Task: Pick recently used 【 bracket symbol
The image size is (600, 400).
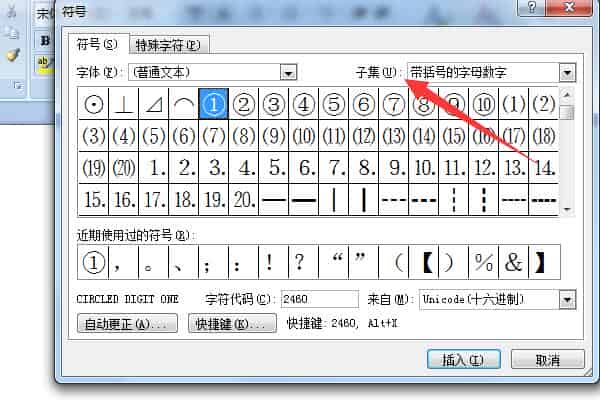Action: [x=424, y=263]
